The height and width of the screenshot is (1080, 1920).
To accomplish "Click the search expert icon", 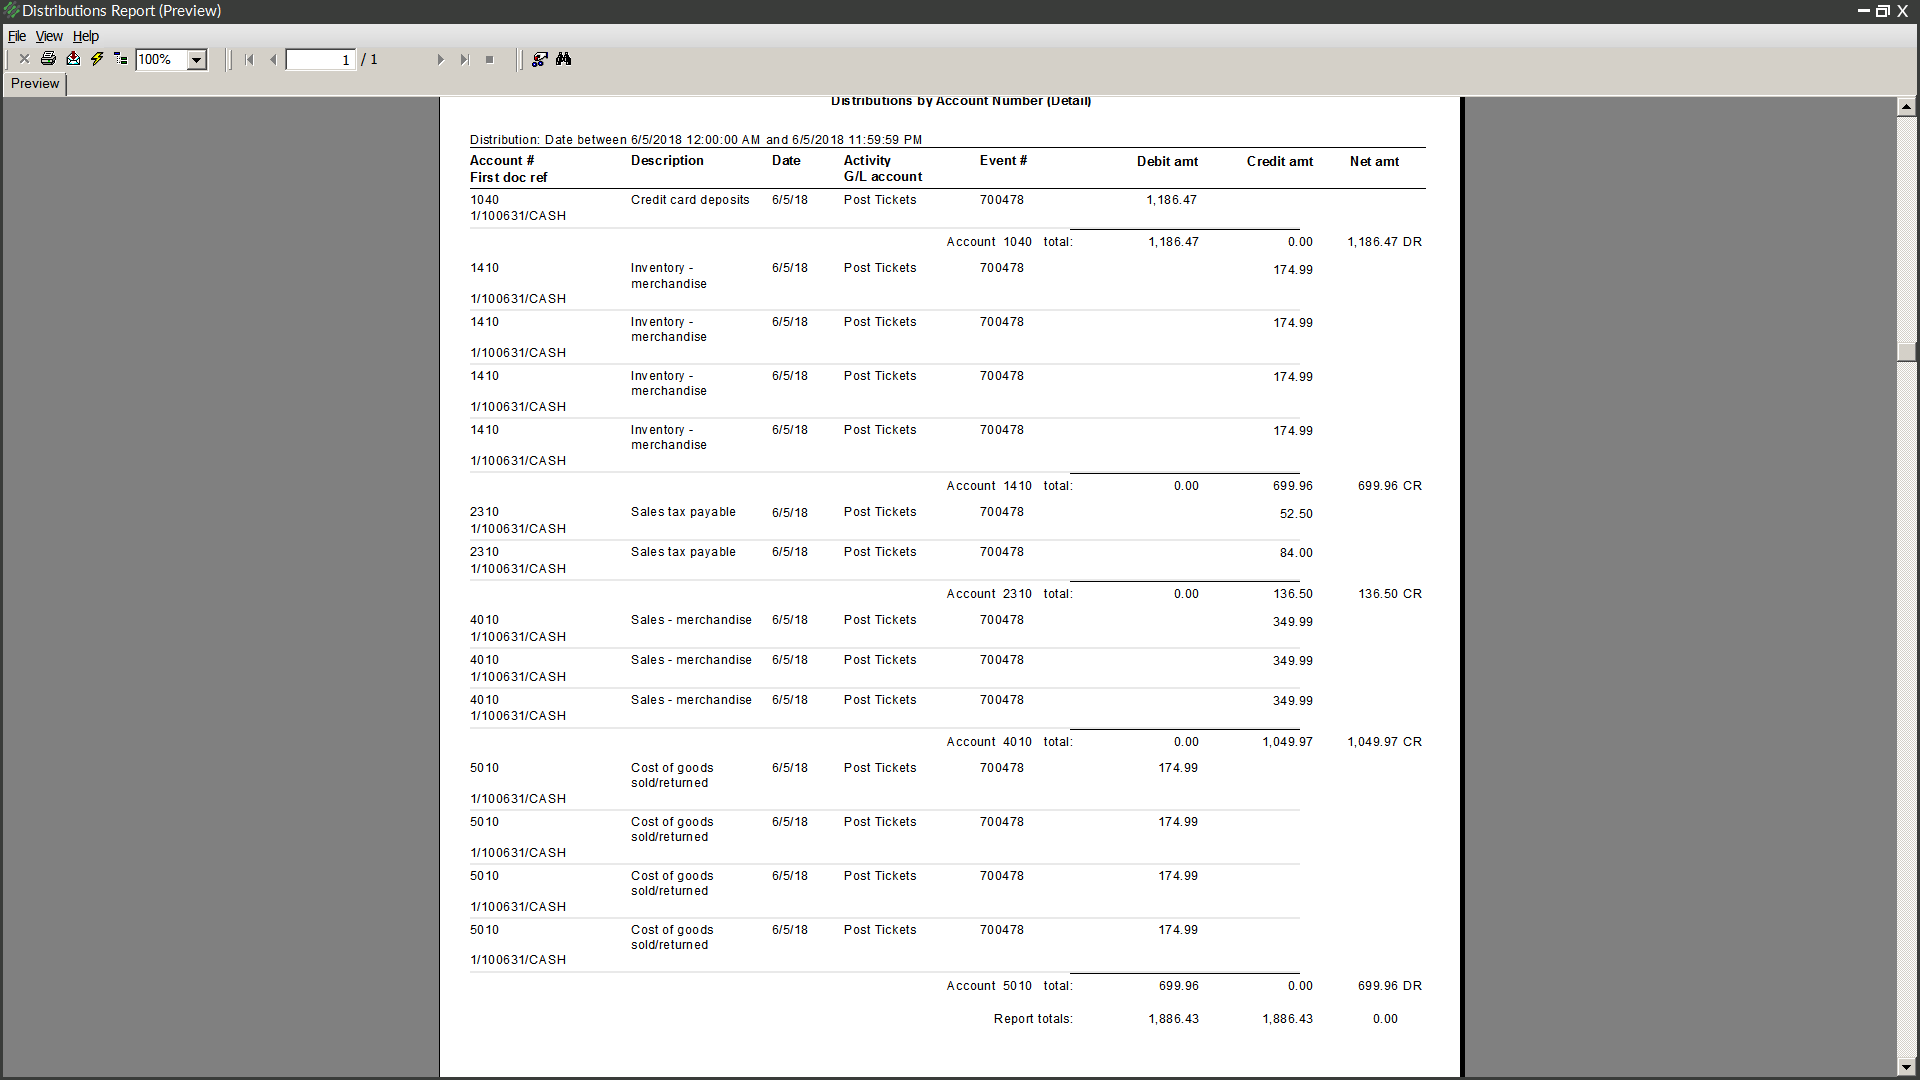I will point(540,59).
